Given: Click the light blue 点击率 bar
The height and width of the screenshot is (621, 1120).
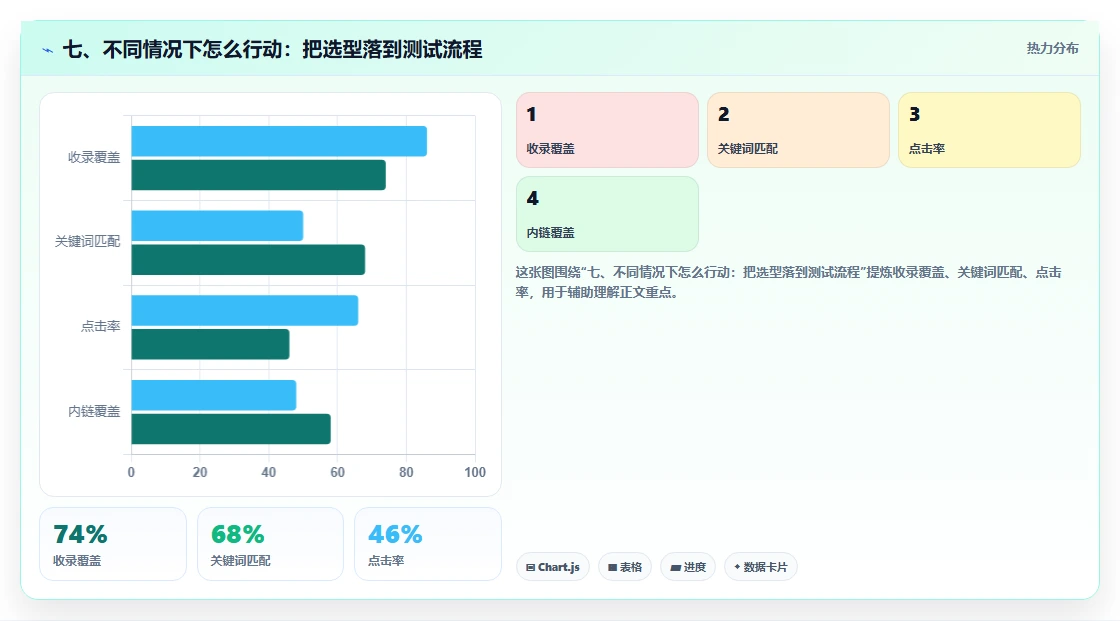Looking at the screenshot, I should 244,310.
